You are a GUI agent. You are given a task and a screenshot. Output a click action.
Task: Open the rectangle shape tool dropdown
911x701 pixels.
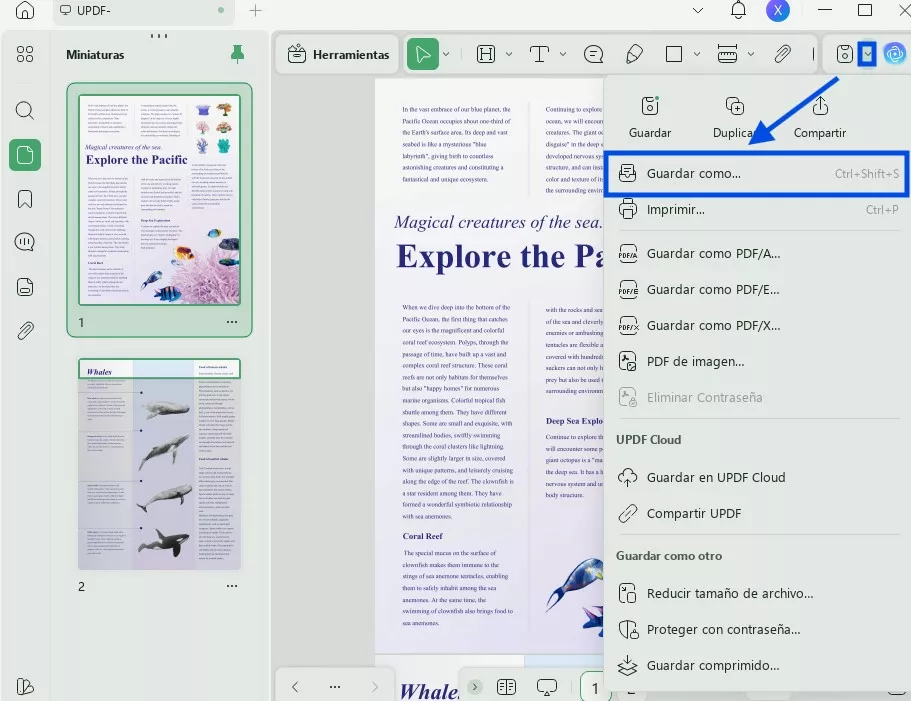click(697, 54)
